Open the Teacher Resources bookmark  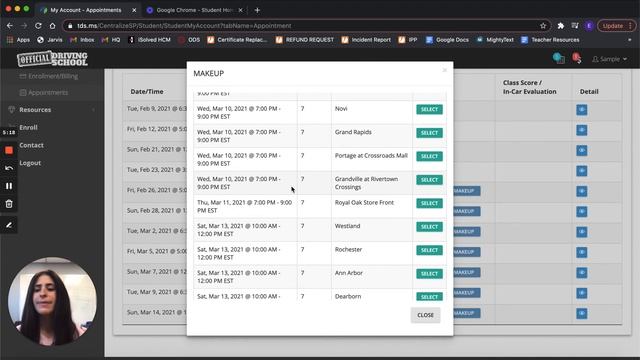click(550, 40)
